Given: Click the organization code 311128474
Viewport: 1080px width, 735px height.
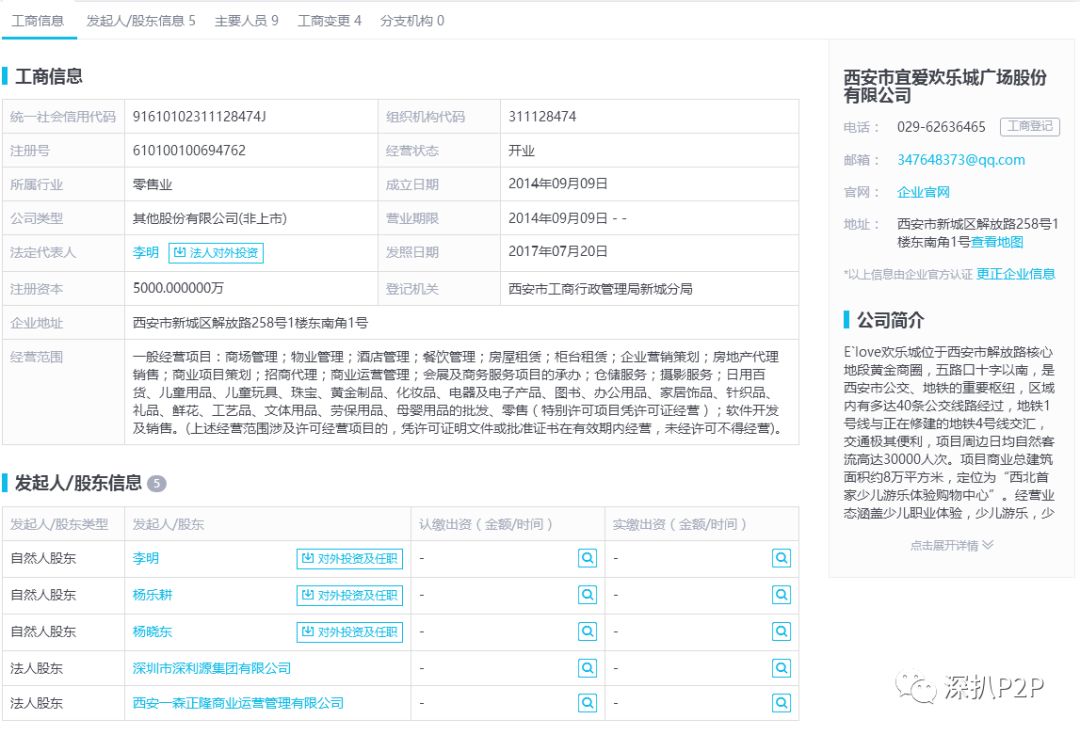Looking at the screenshot, I should click(x=542, y=116).
